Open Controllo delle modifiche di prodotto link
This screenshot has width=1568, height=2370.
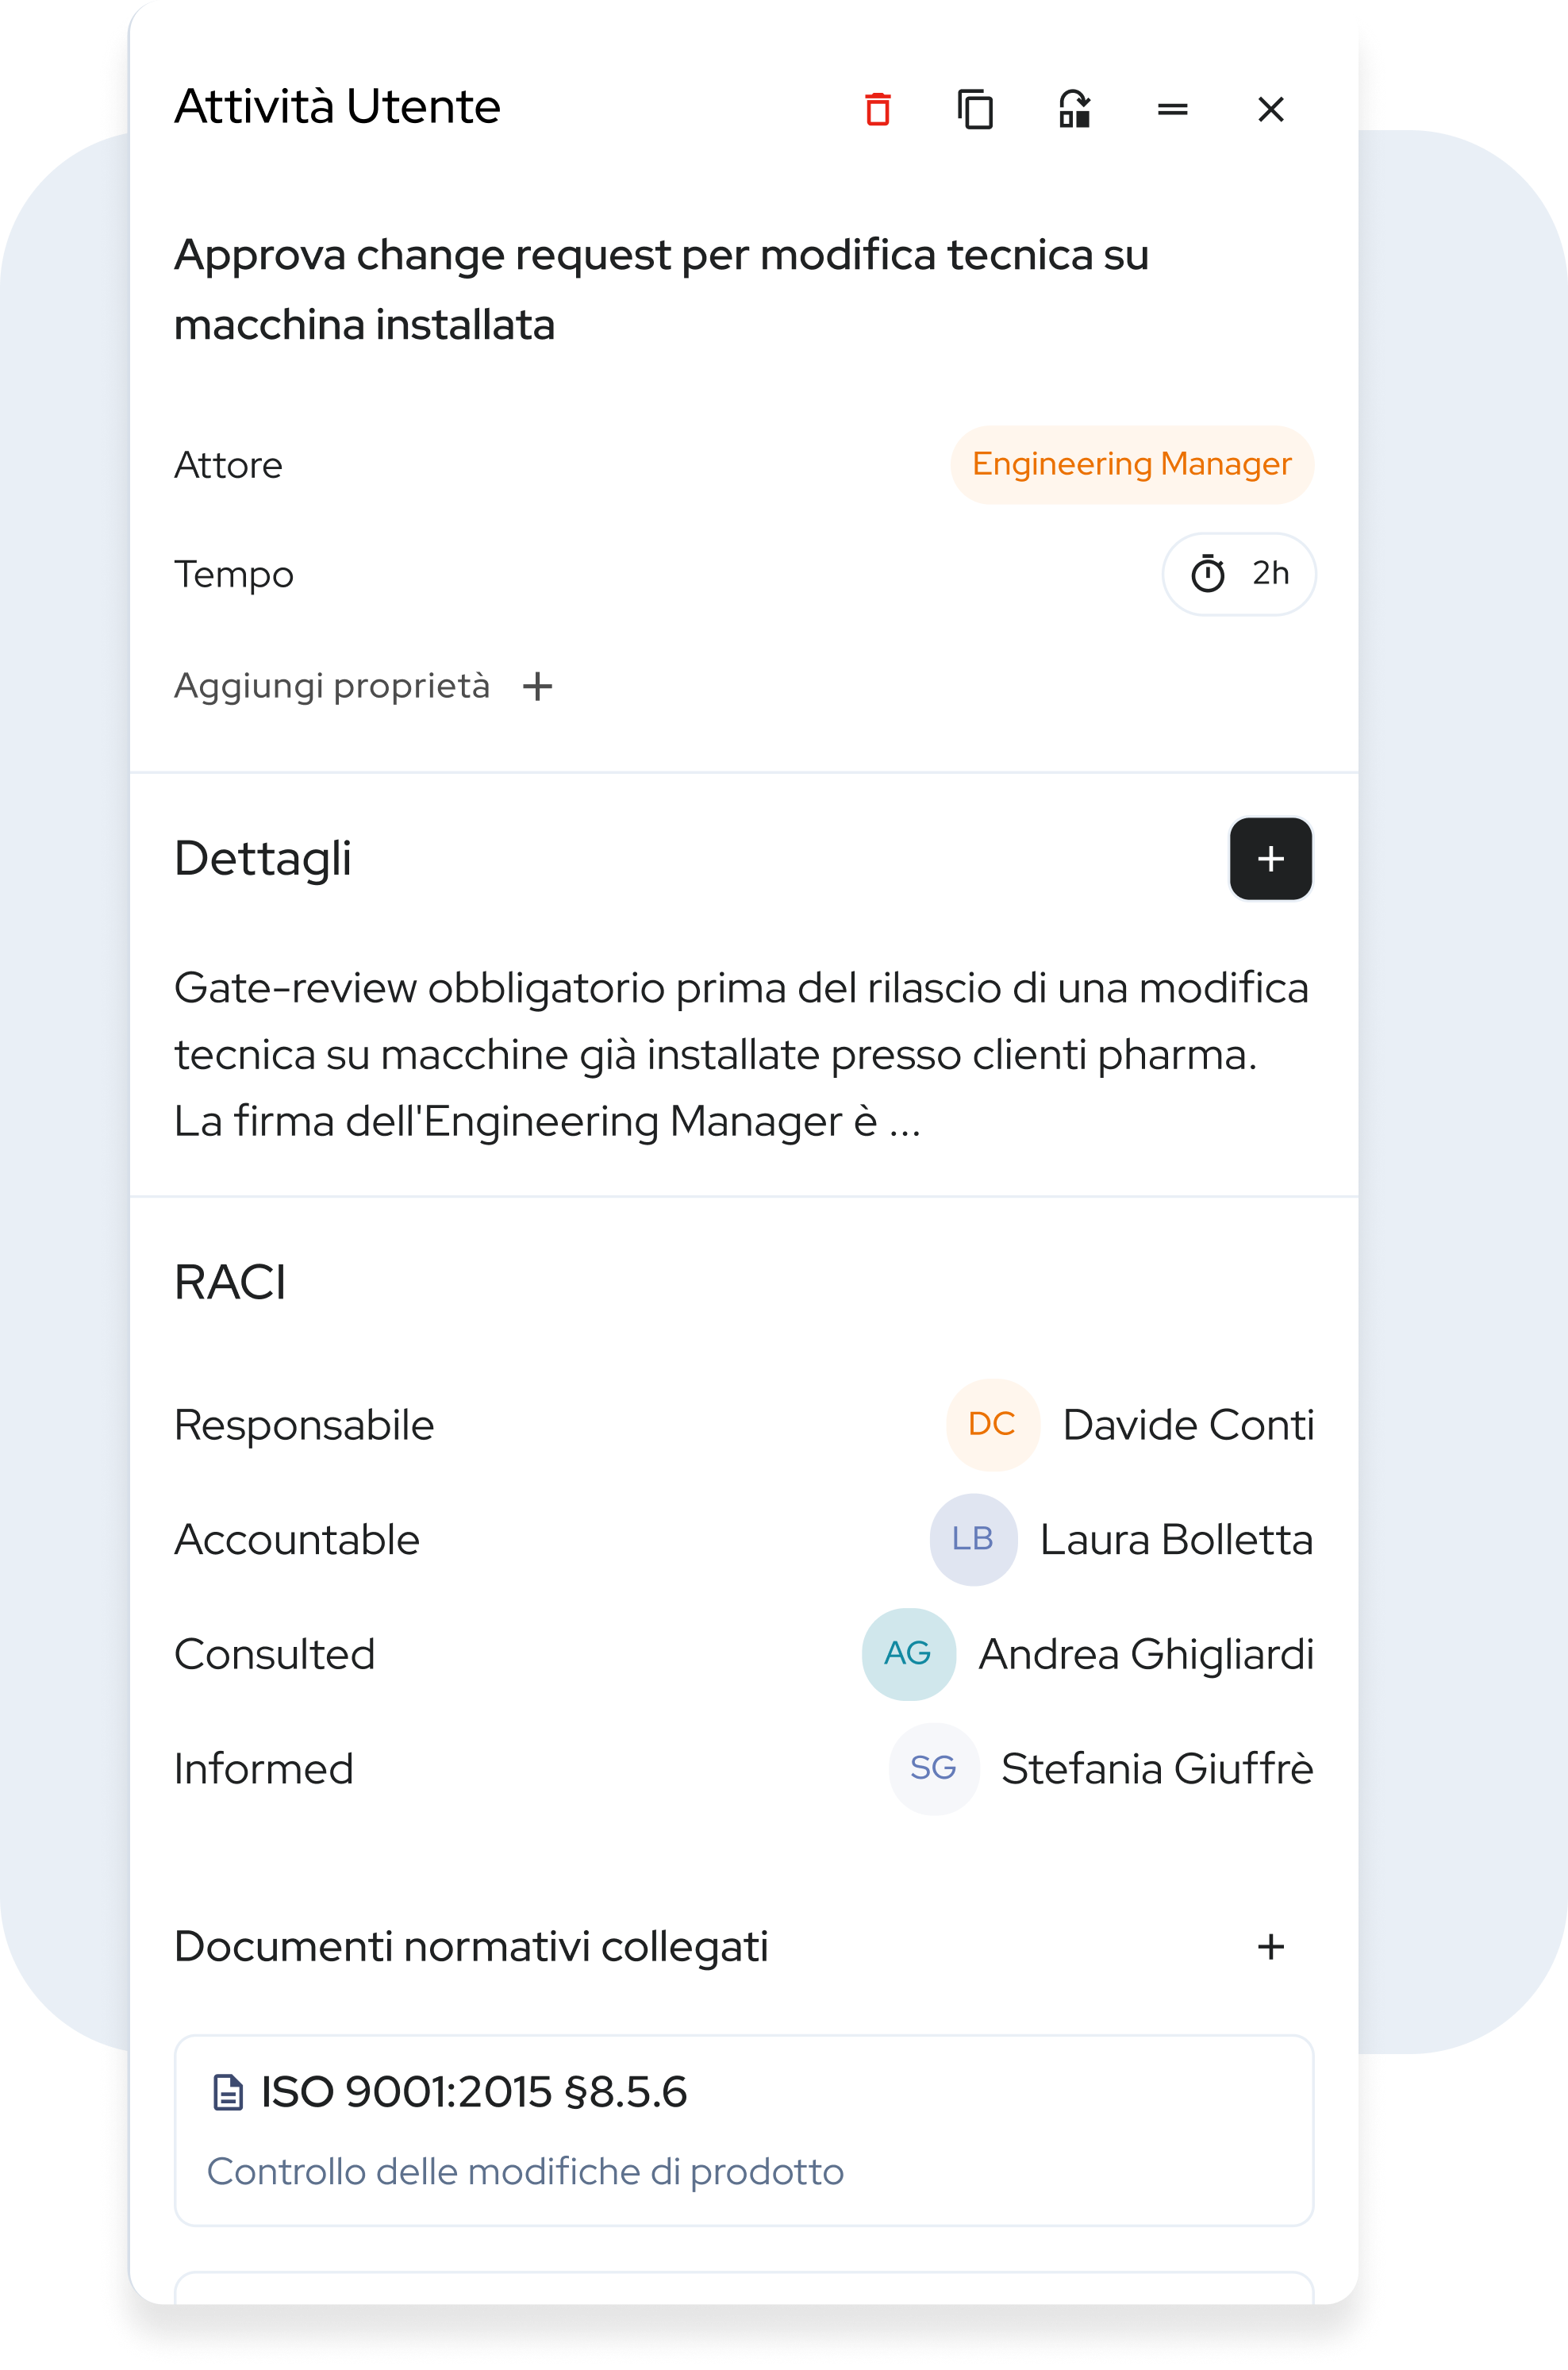tap(525, 2171)
